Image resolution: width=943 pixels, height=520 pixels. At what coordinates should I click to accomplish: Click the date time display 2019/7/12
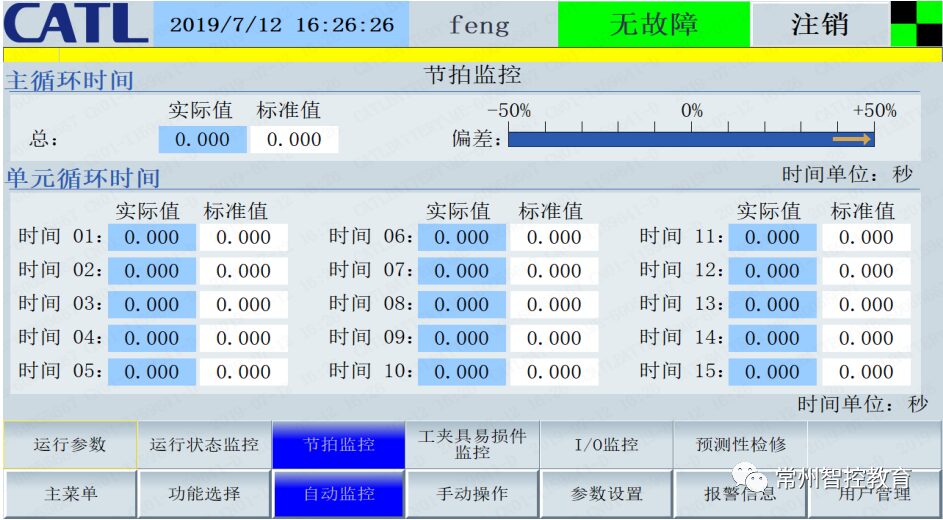pos(281,24)
